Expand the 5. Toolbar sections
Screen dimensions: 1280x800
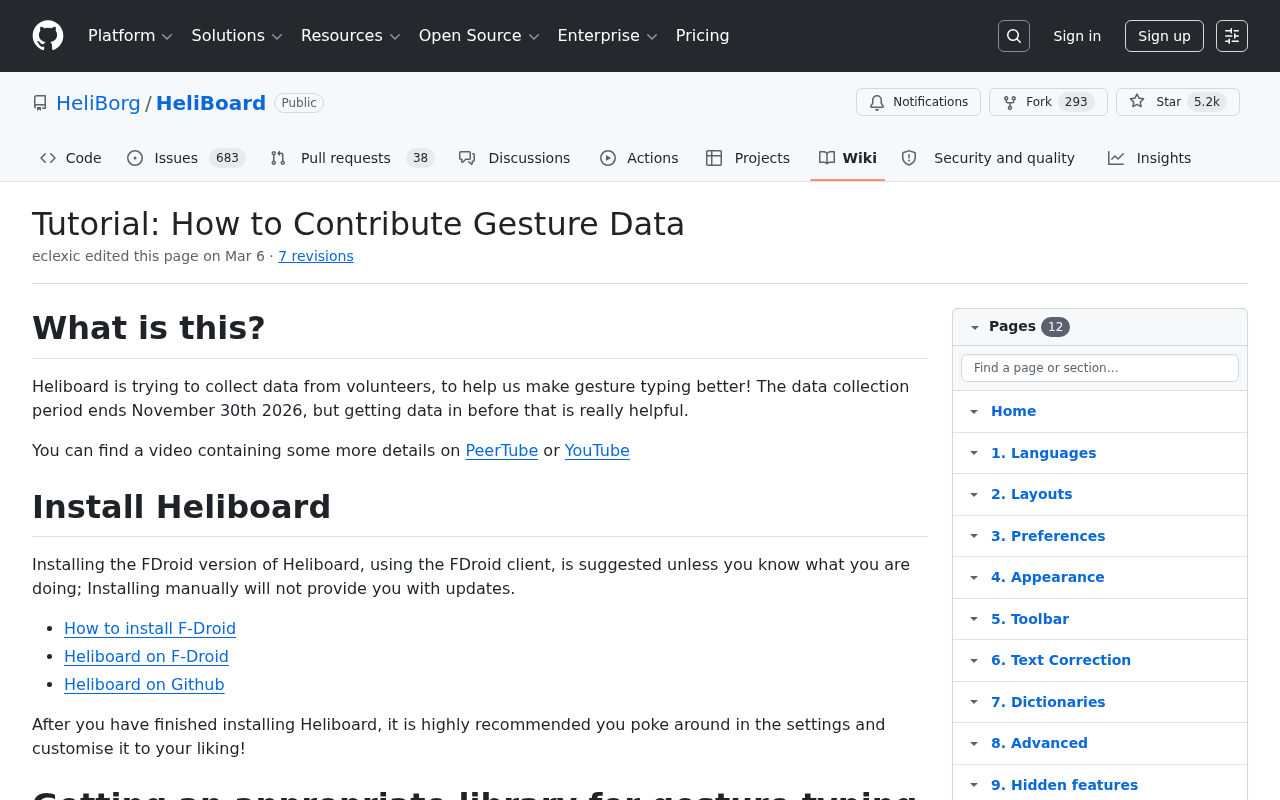[974, 619]
